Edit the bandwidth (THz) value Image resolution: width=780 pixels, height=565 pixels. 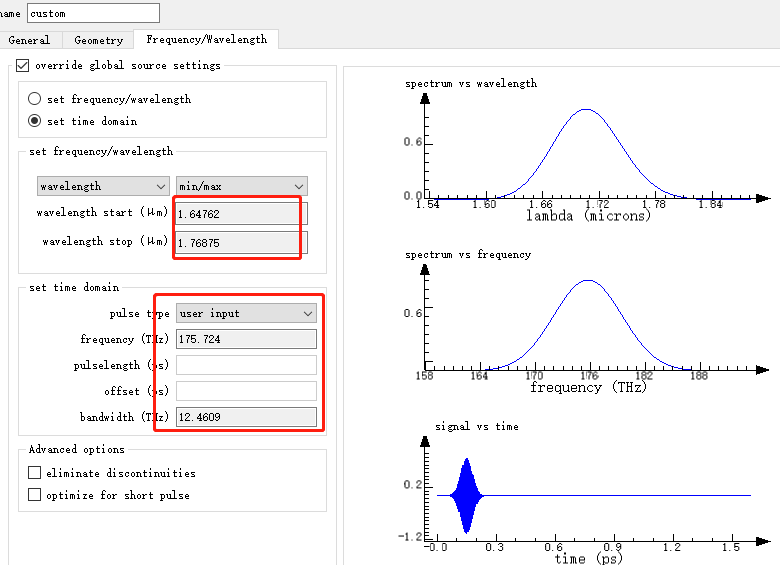click(x=246, y=417)
